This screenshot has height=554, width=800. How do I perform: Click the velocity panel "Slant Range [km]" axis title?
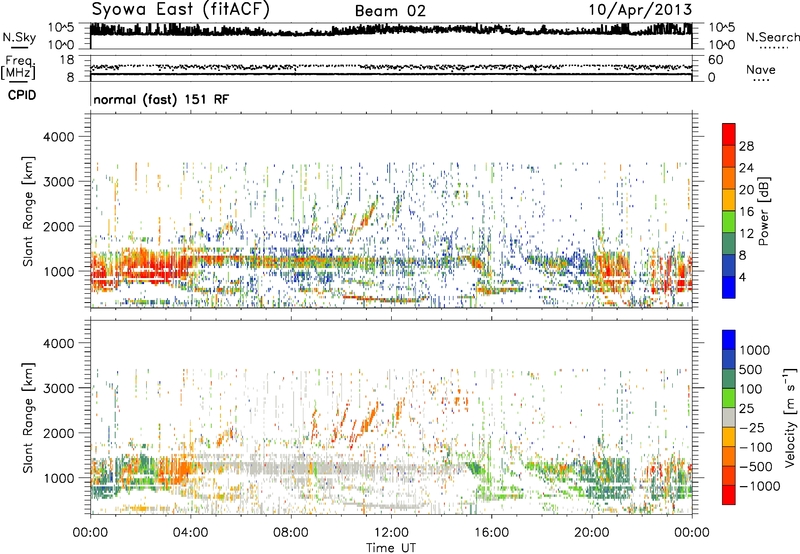click(28, 418)
